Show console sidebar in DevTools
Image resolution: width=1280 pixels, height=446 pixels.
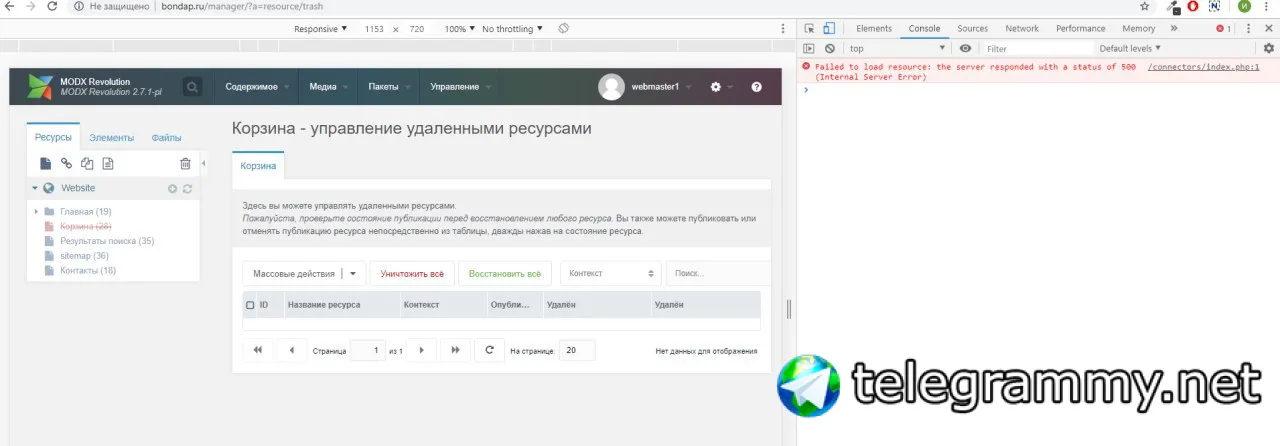(810, 48)
